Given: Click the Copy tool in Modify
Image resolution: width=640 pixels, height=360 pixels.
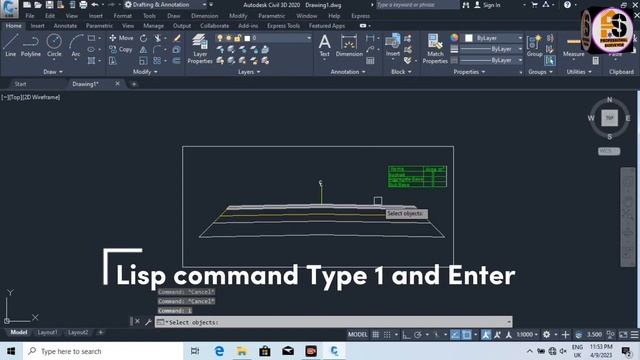Looking at the screenshot, I should tap(121, 49).
